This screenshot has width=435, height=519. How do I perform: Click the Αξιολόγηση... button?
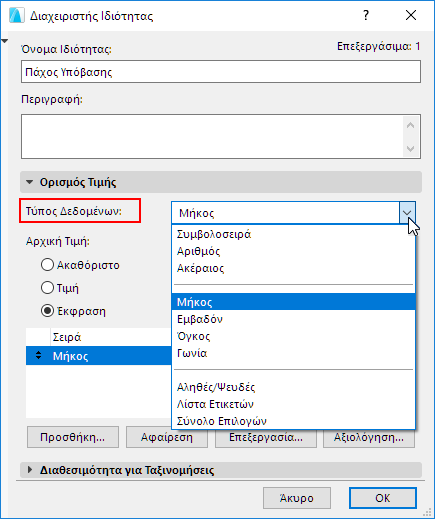point(369,438)
